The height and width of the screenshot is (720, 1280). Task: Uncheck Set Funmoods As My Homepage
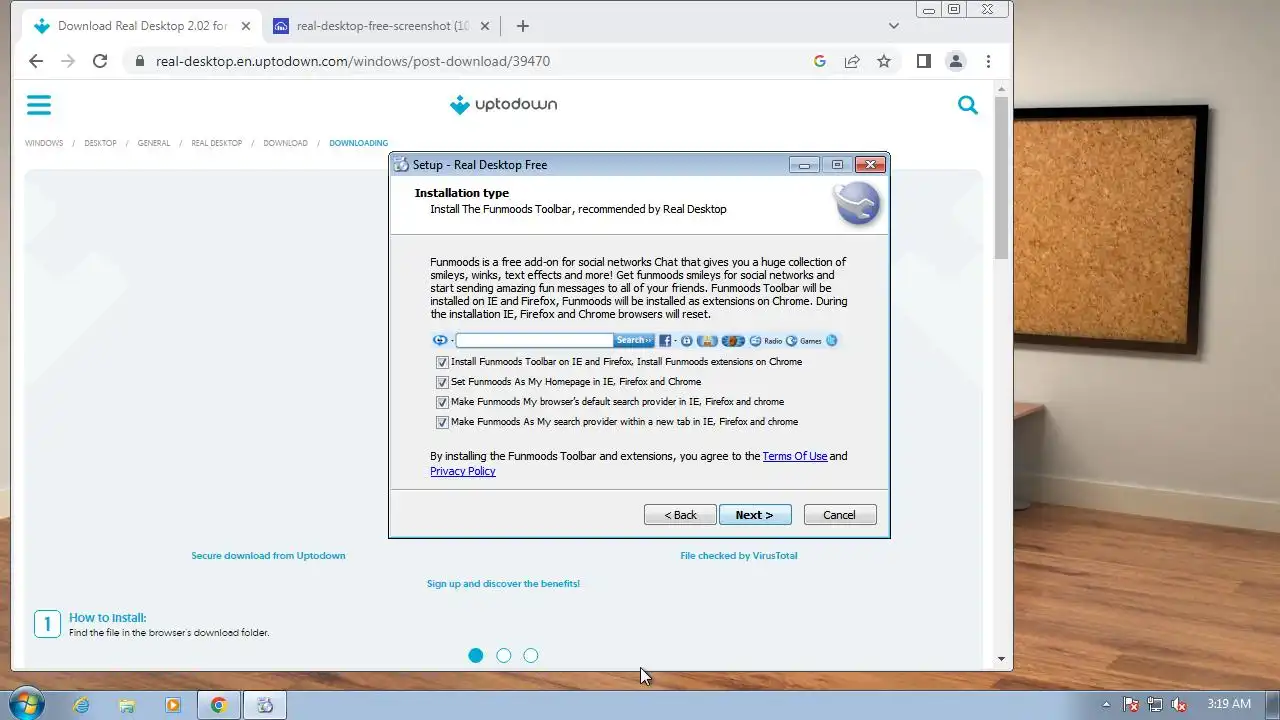pos(442,382)
